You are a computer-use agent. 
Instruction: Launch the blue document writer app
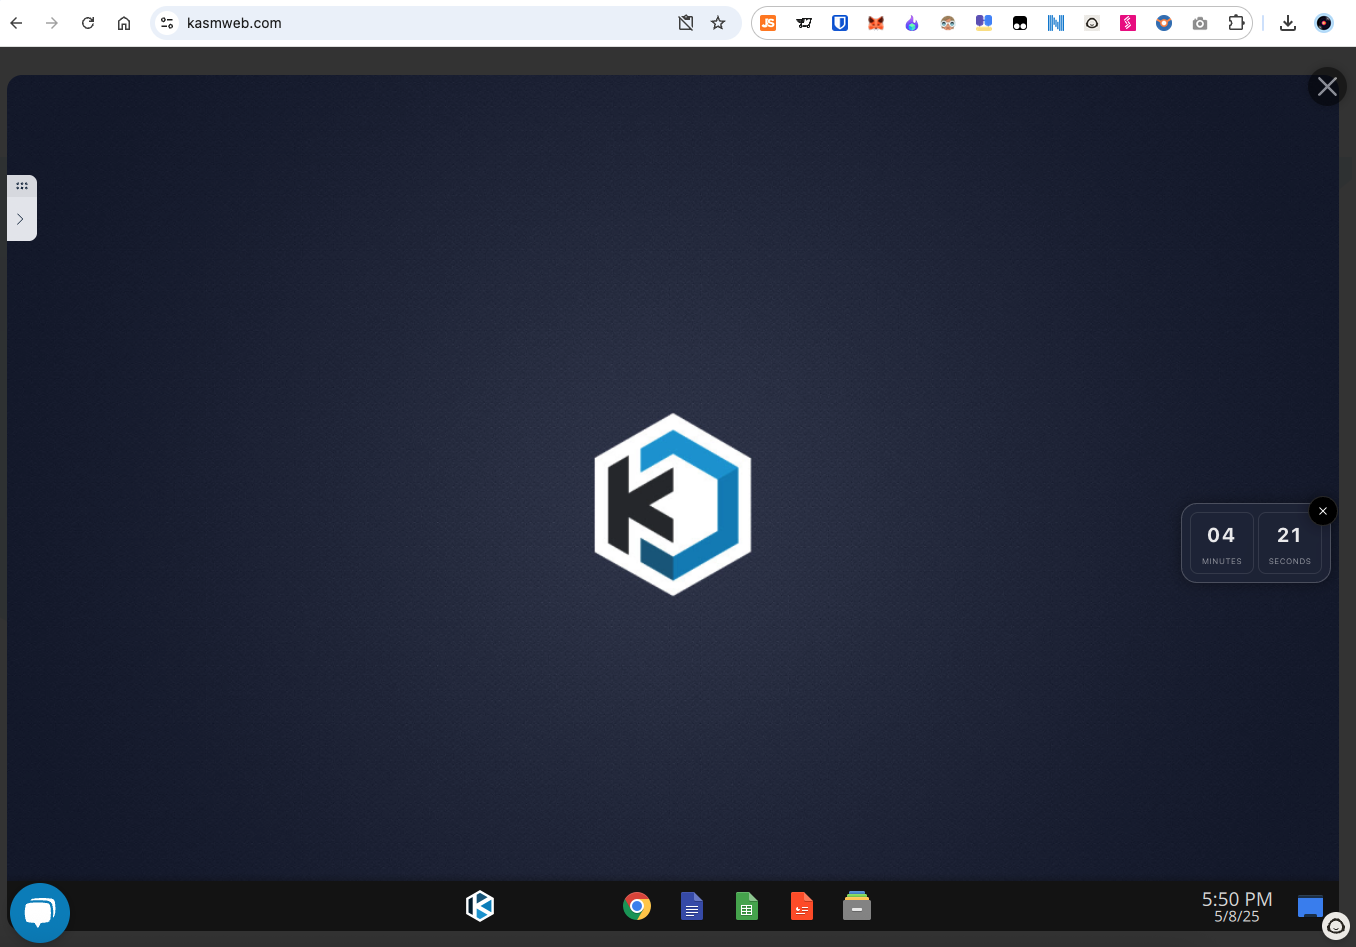[x=692, y=906]
